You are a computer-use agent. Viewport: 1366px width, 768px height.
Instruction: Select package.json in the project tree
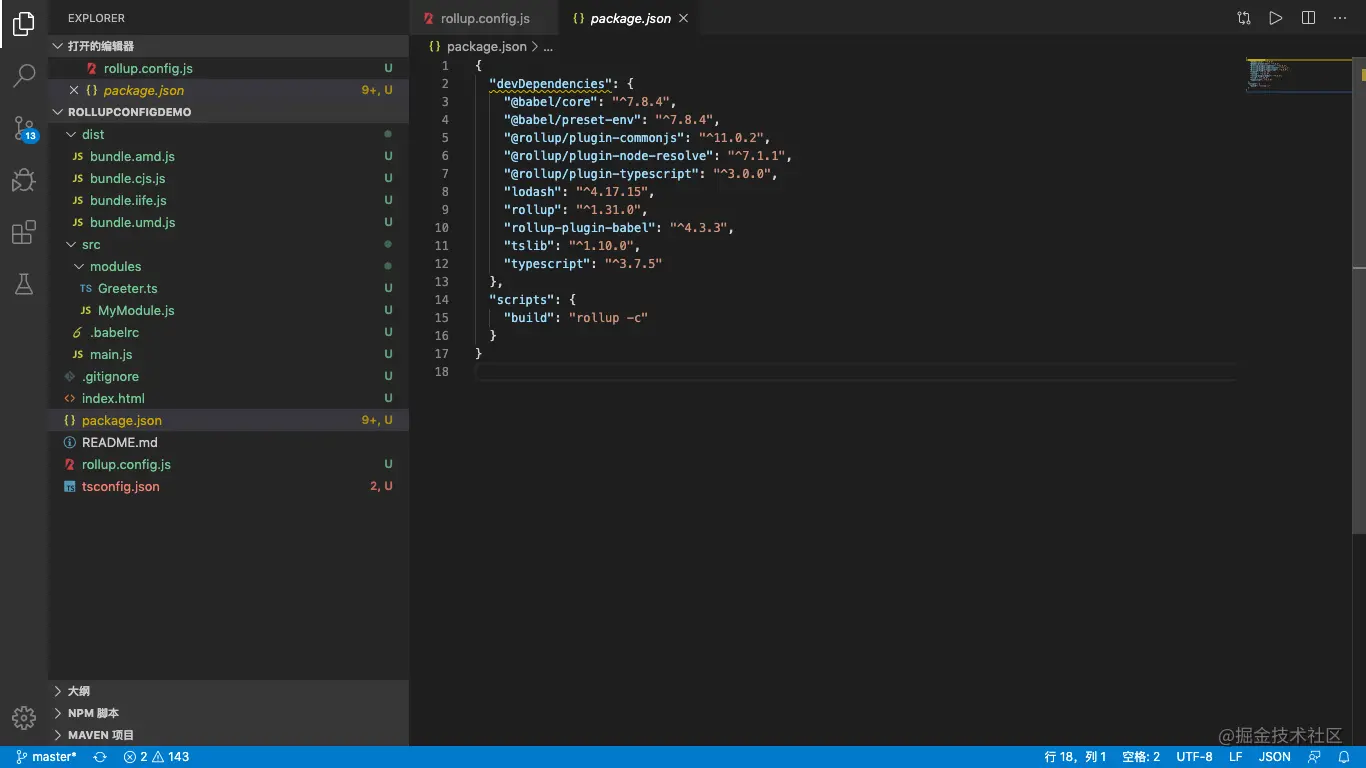[x=229, y=420]
